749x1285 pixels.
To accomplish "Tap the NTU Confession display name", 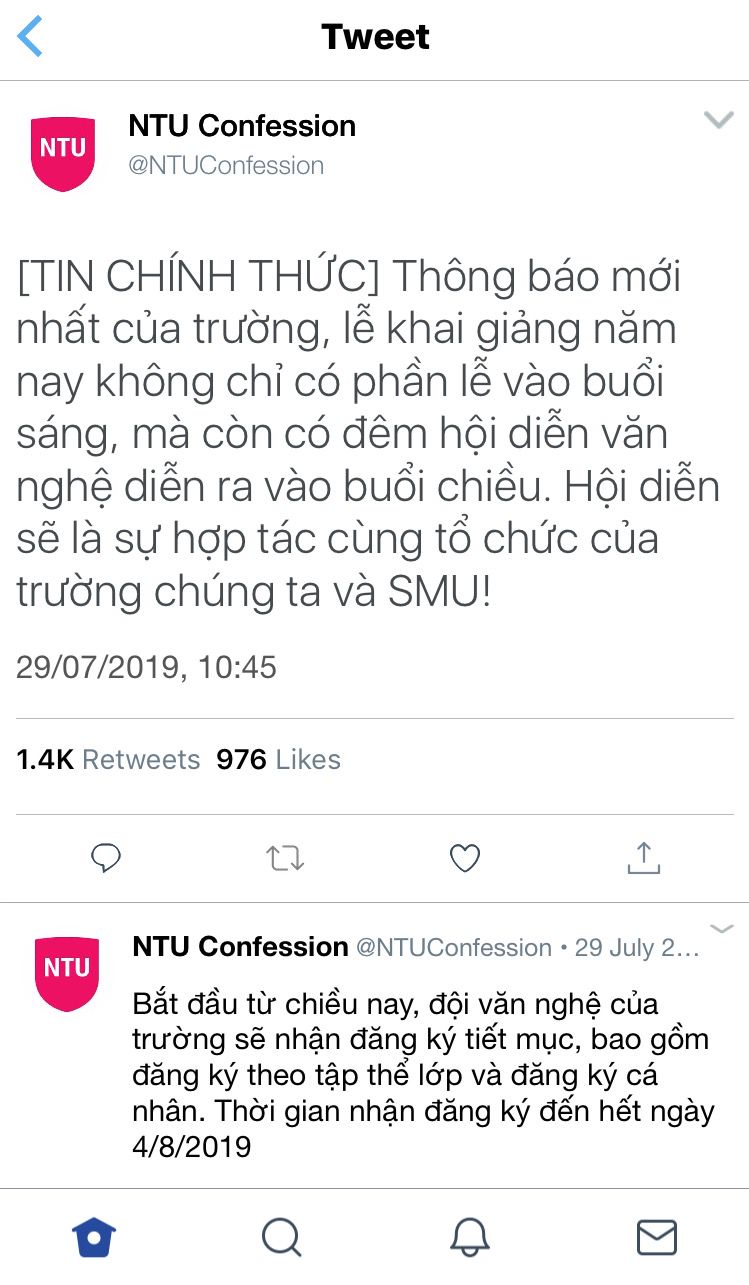I will (242, 126).
